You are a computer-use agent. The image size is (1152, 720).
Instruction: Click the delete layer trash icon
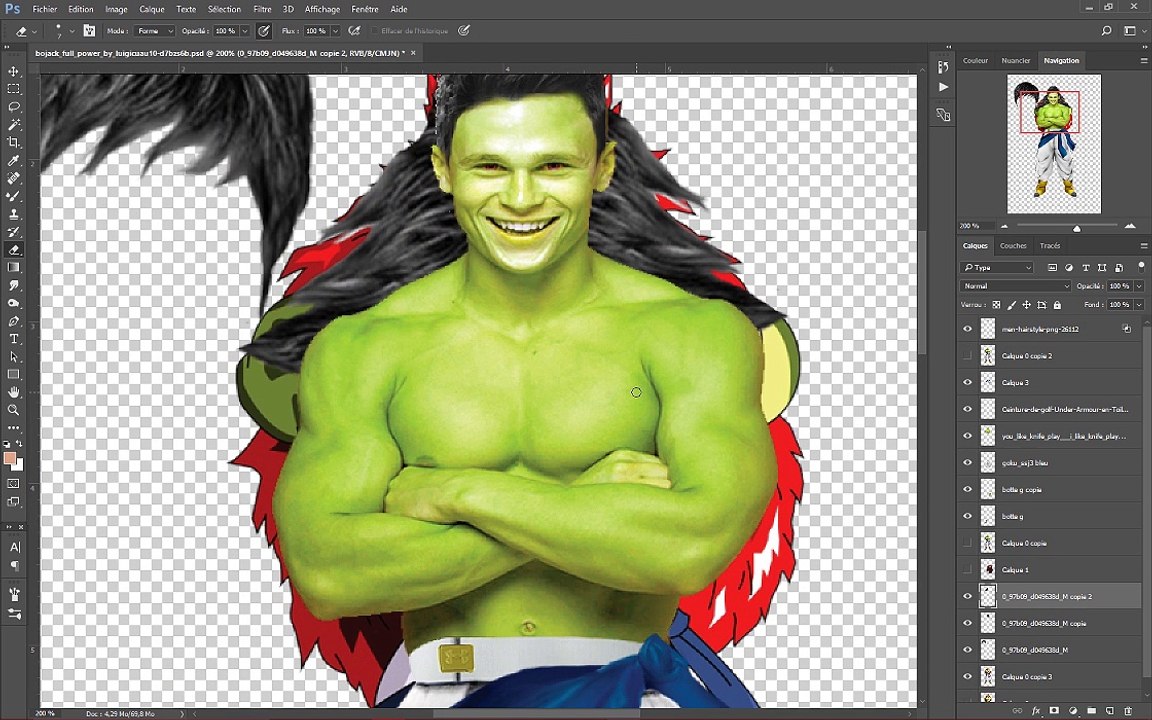click(x=1128, y=711)
